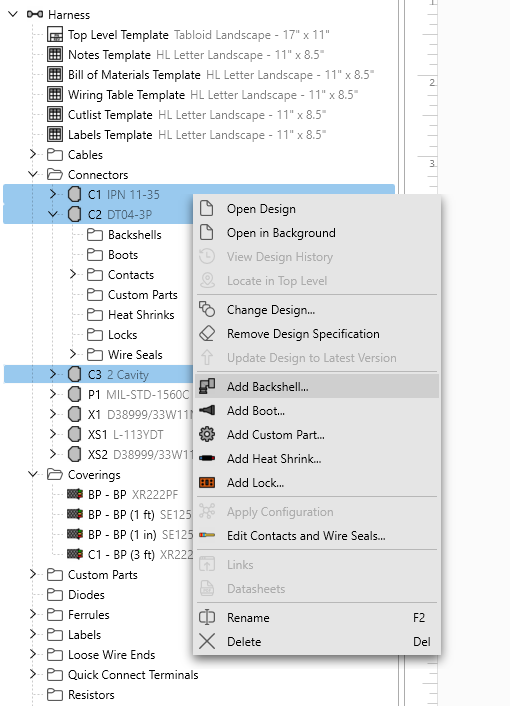Choose Open in Background menu entry
Screen dimensions: 510x706
(x=317, y=233)
